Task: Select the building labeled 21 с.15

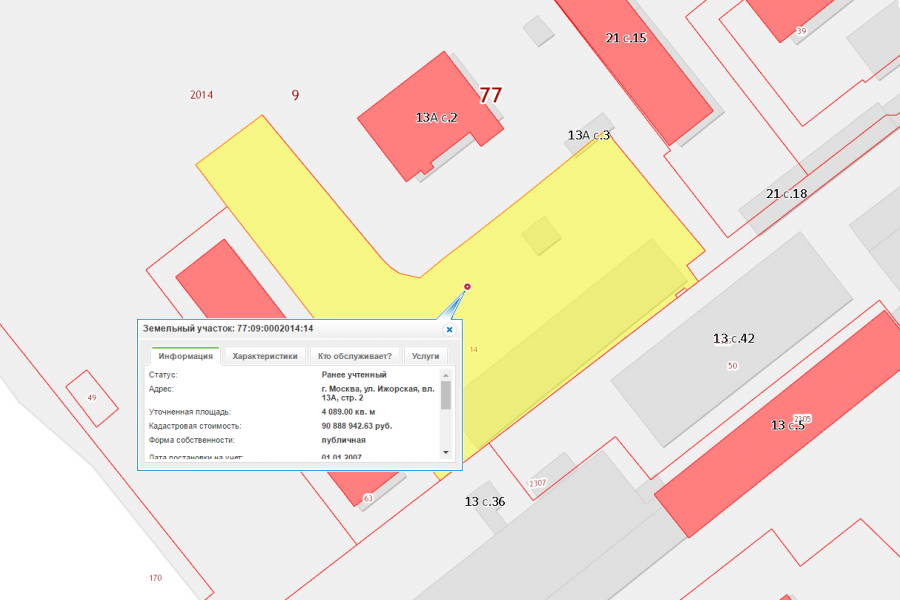Action: [x=634, y=69]
